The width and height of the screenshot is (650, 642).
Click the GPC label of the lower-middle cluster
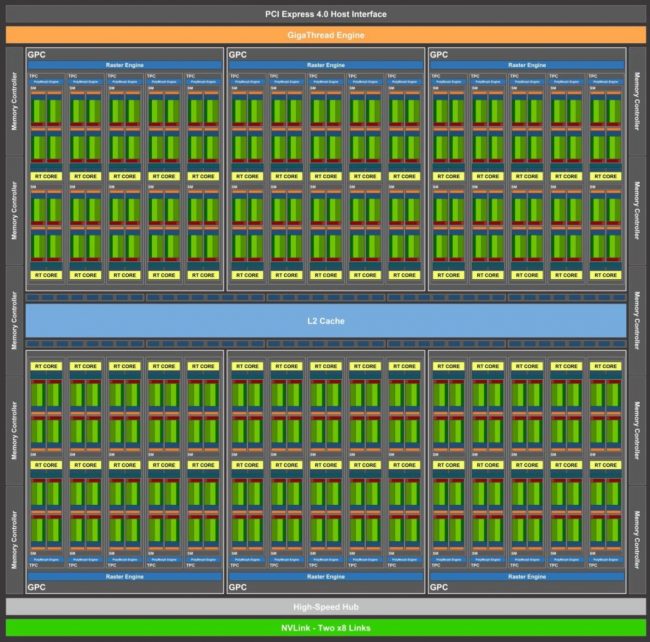[238, 587]
